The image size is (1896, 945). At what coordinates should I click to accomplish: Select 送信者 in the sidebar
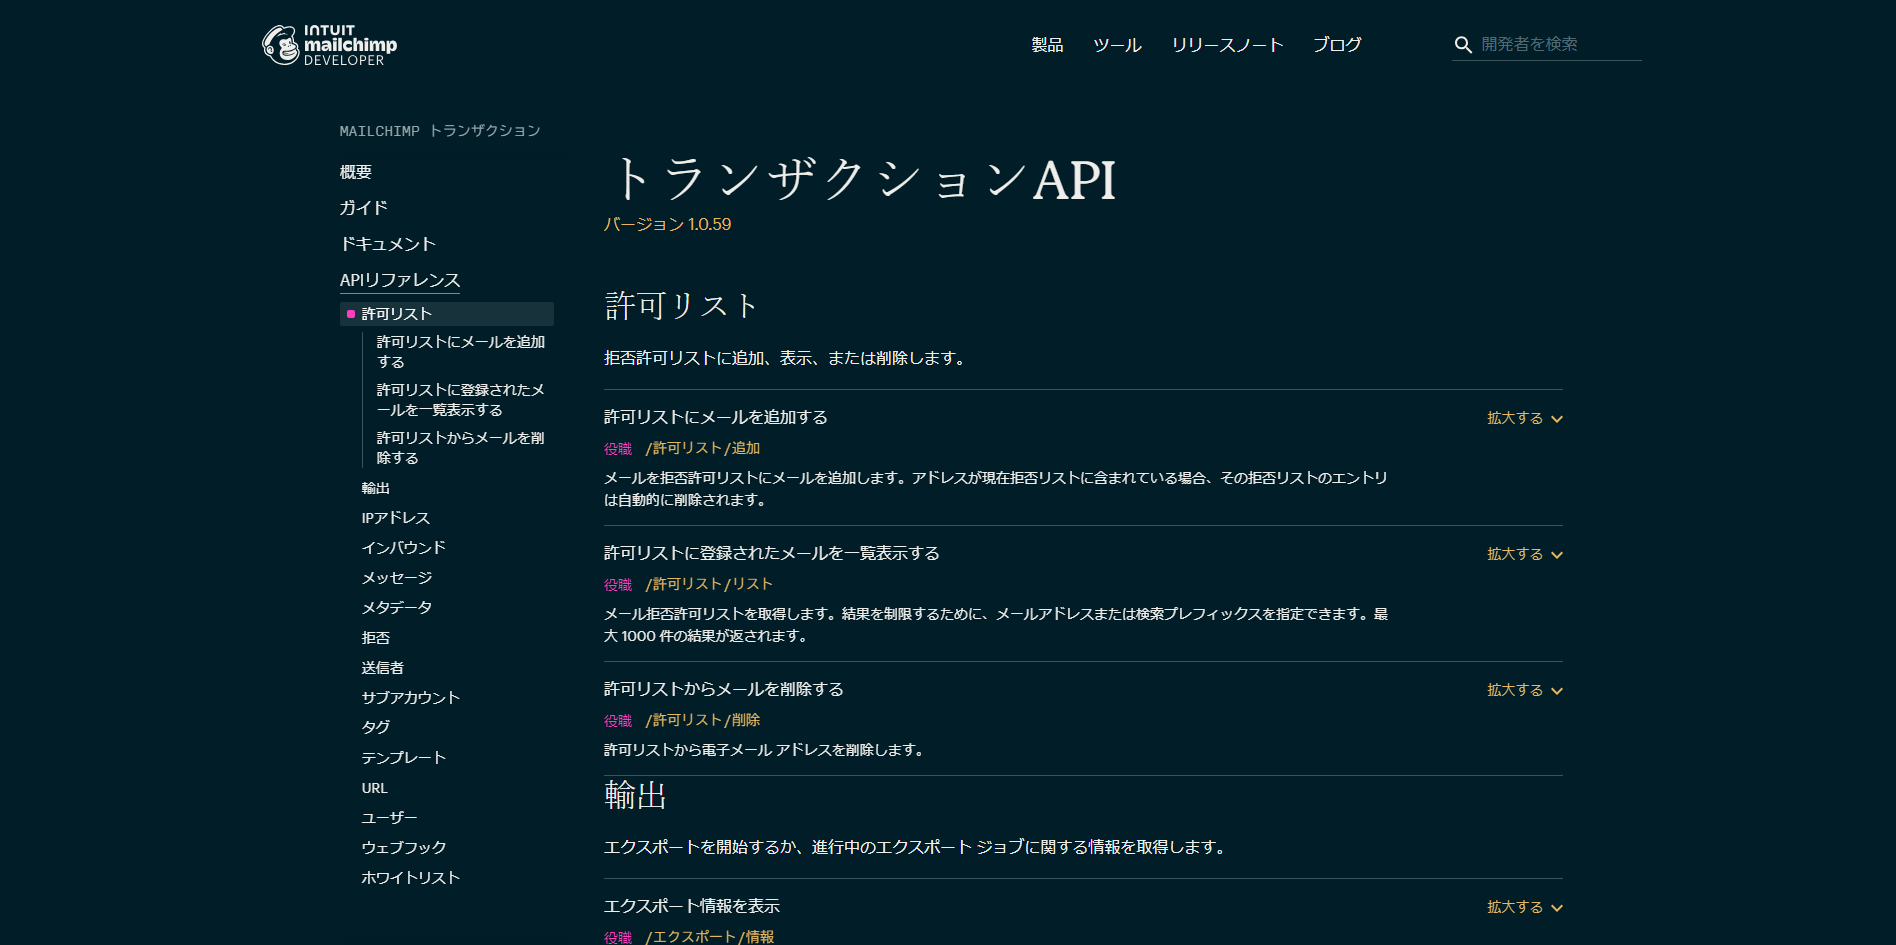click(383, 668)
